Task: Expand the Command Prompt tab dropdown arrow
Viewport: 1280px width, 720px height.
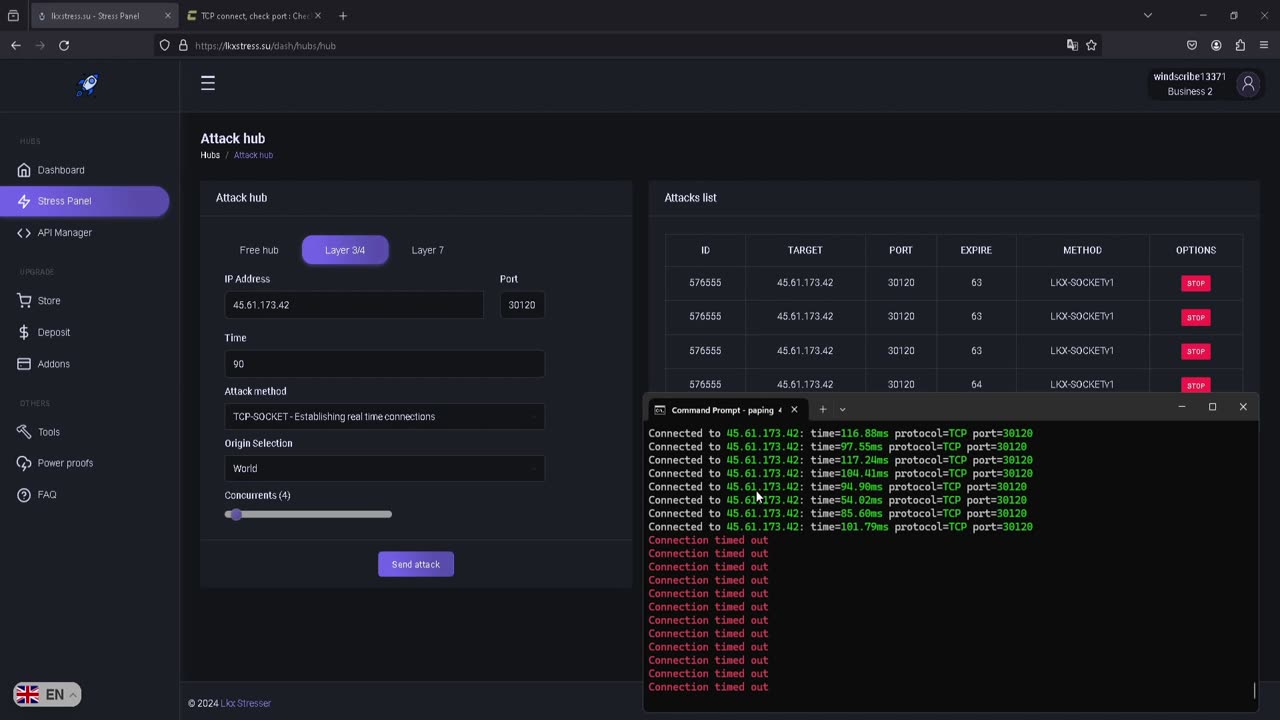Action: (x=842, y=409)
